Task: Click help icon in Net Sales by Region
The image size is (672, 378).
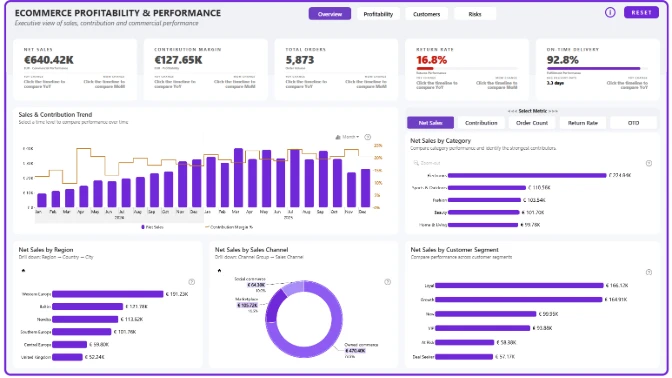Action: (x=192, y=282)
